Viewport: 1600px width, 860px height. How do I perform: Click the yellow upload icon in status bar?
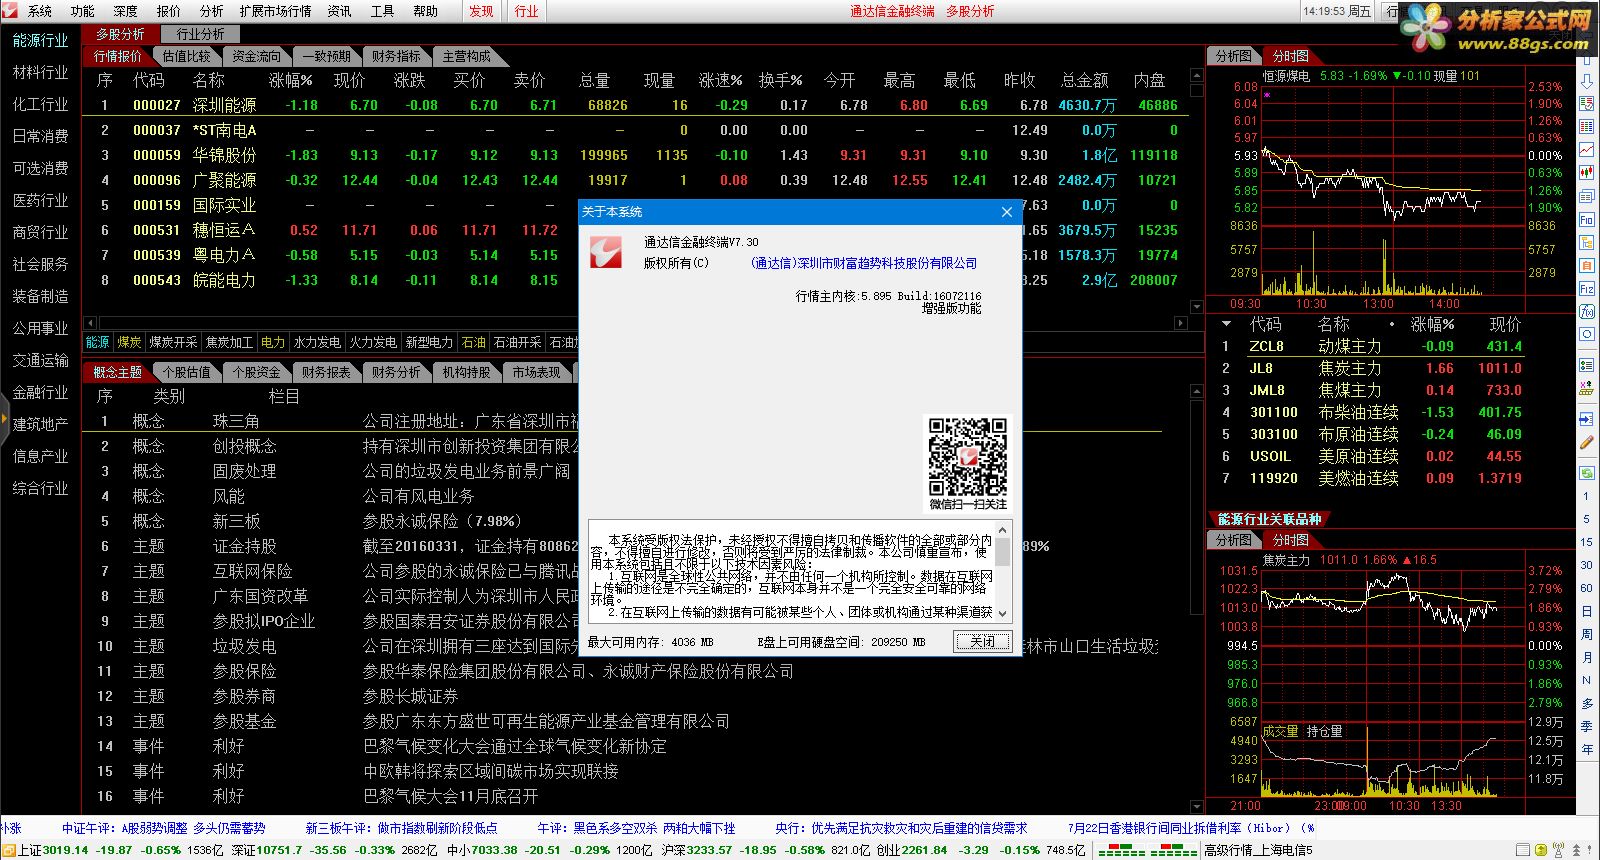pyautogui.click(x=1541, y=850)
